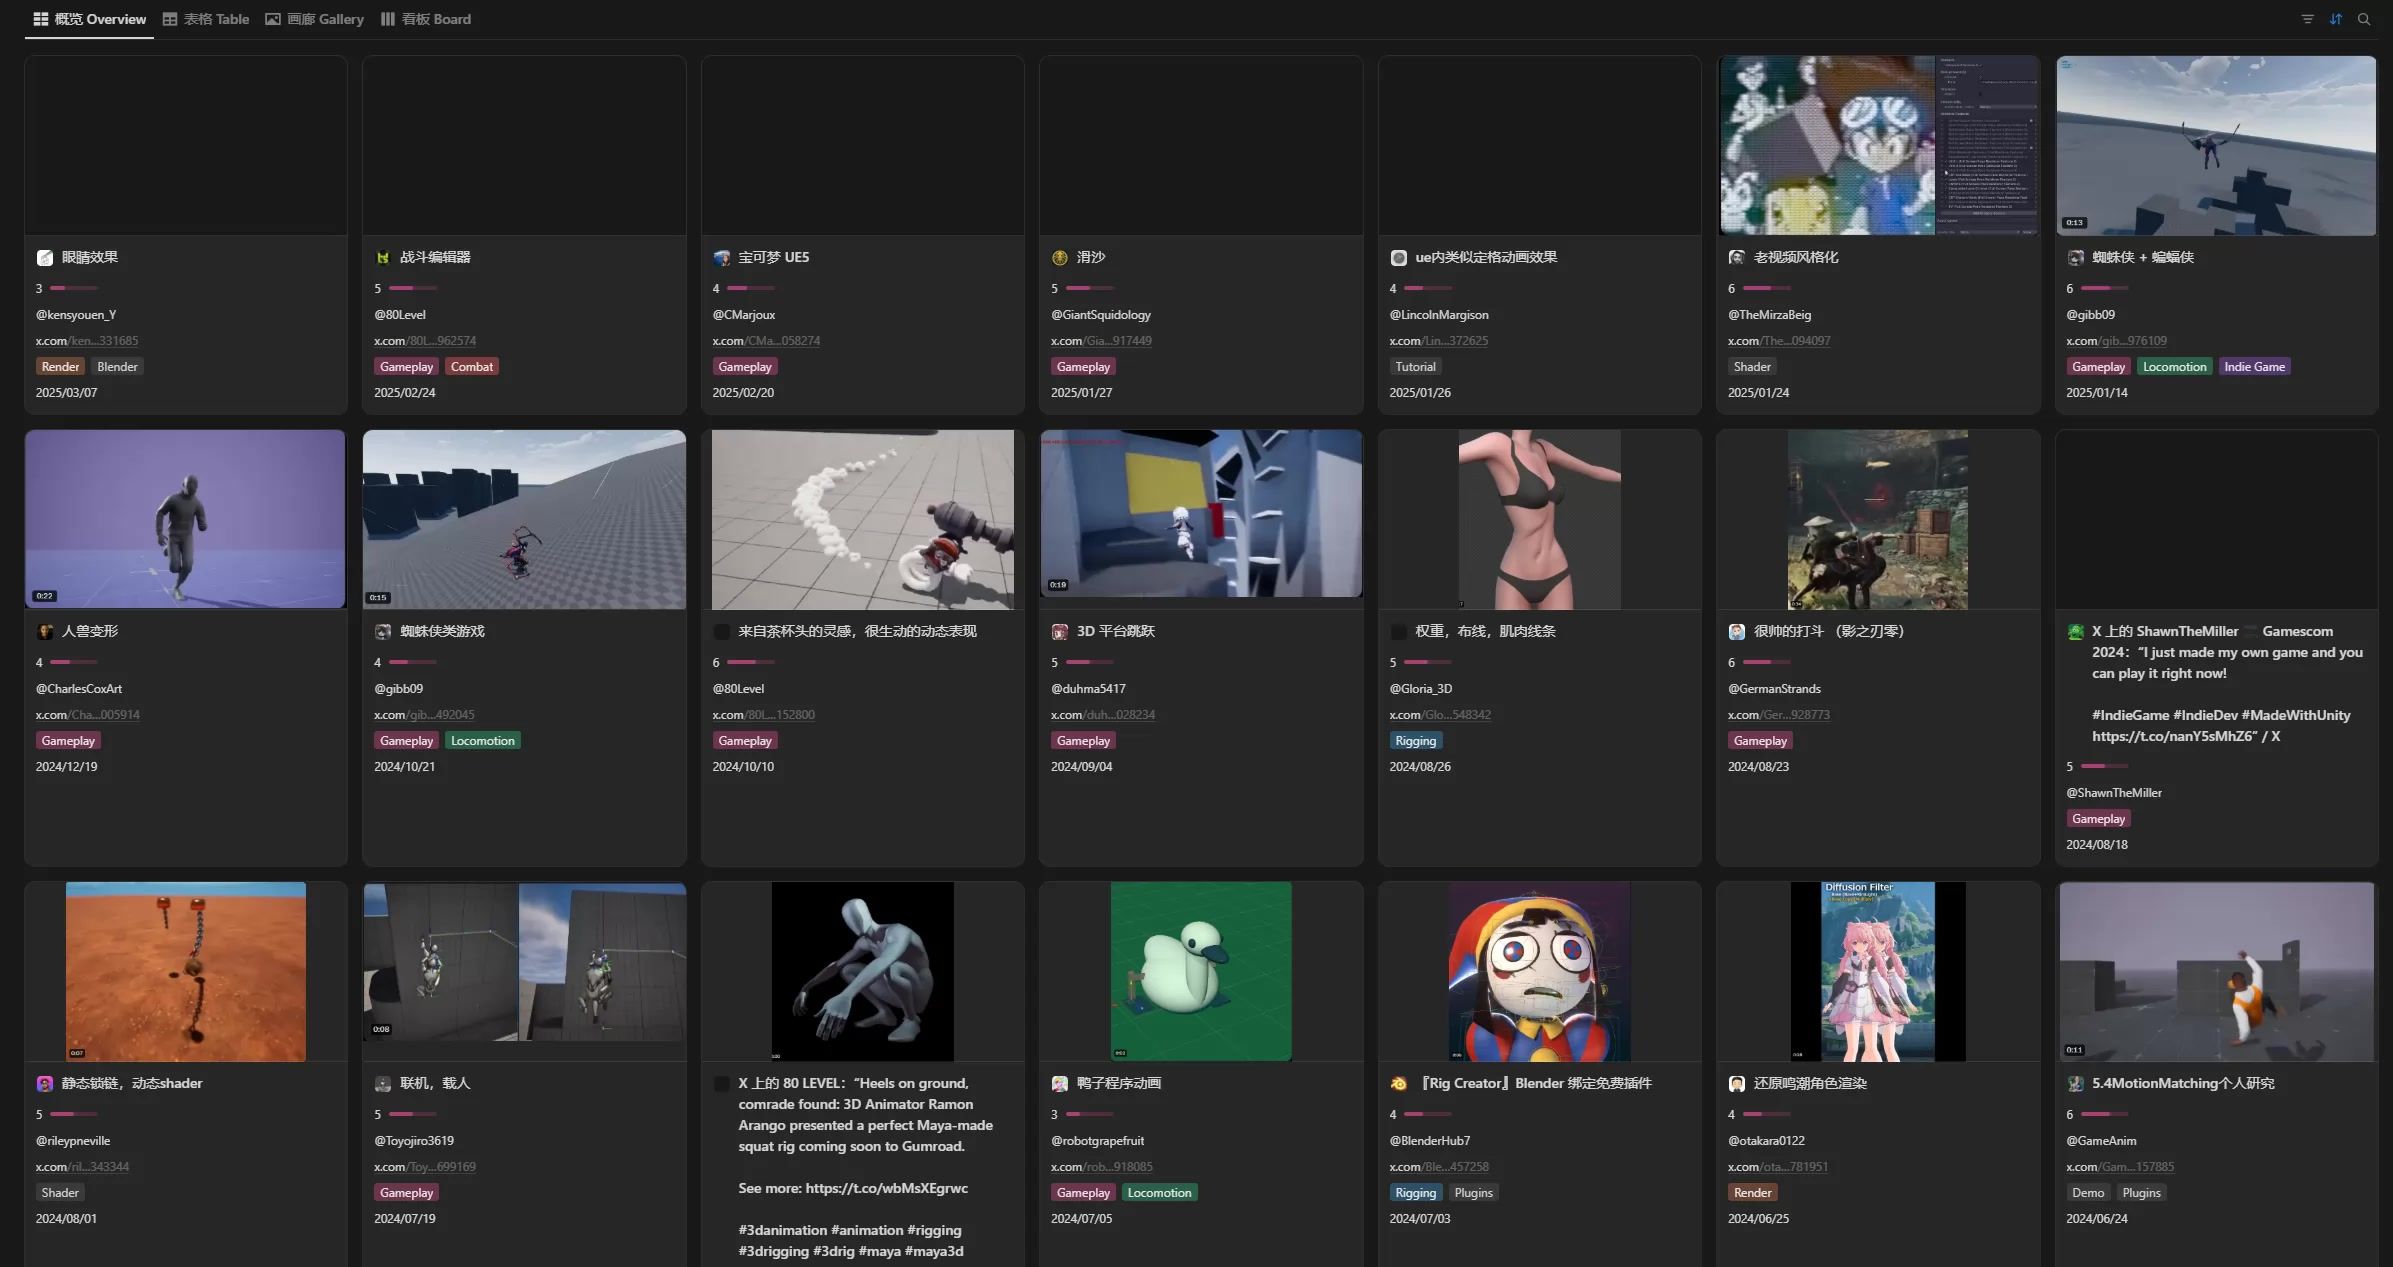Click the page icon beside 眼睛效果
Image resolution: width=2393 pixels, height=1267 pixels.
pos(45,258)
